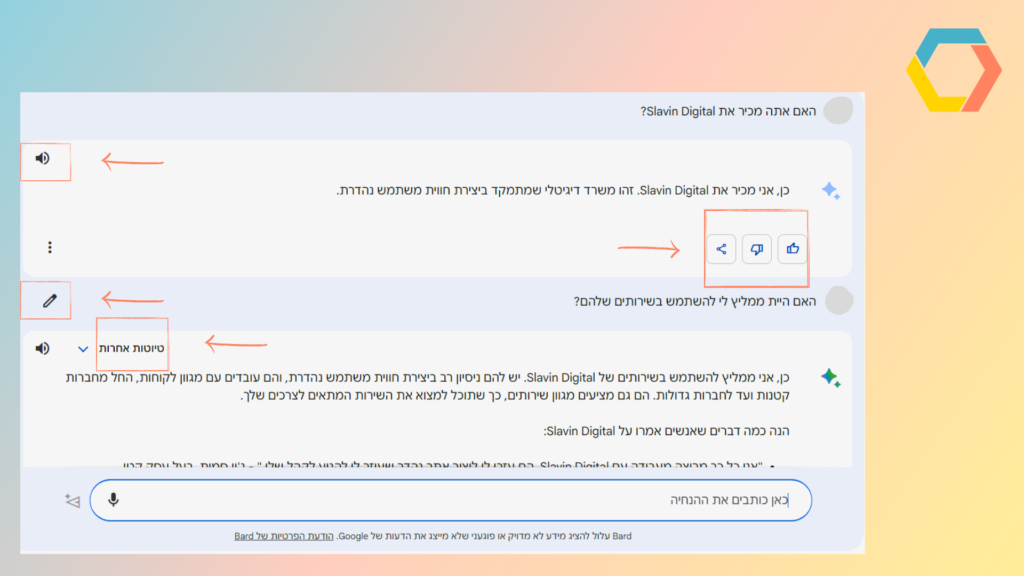Click the drafts chevron arrow

click(x=83, y=349)
